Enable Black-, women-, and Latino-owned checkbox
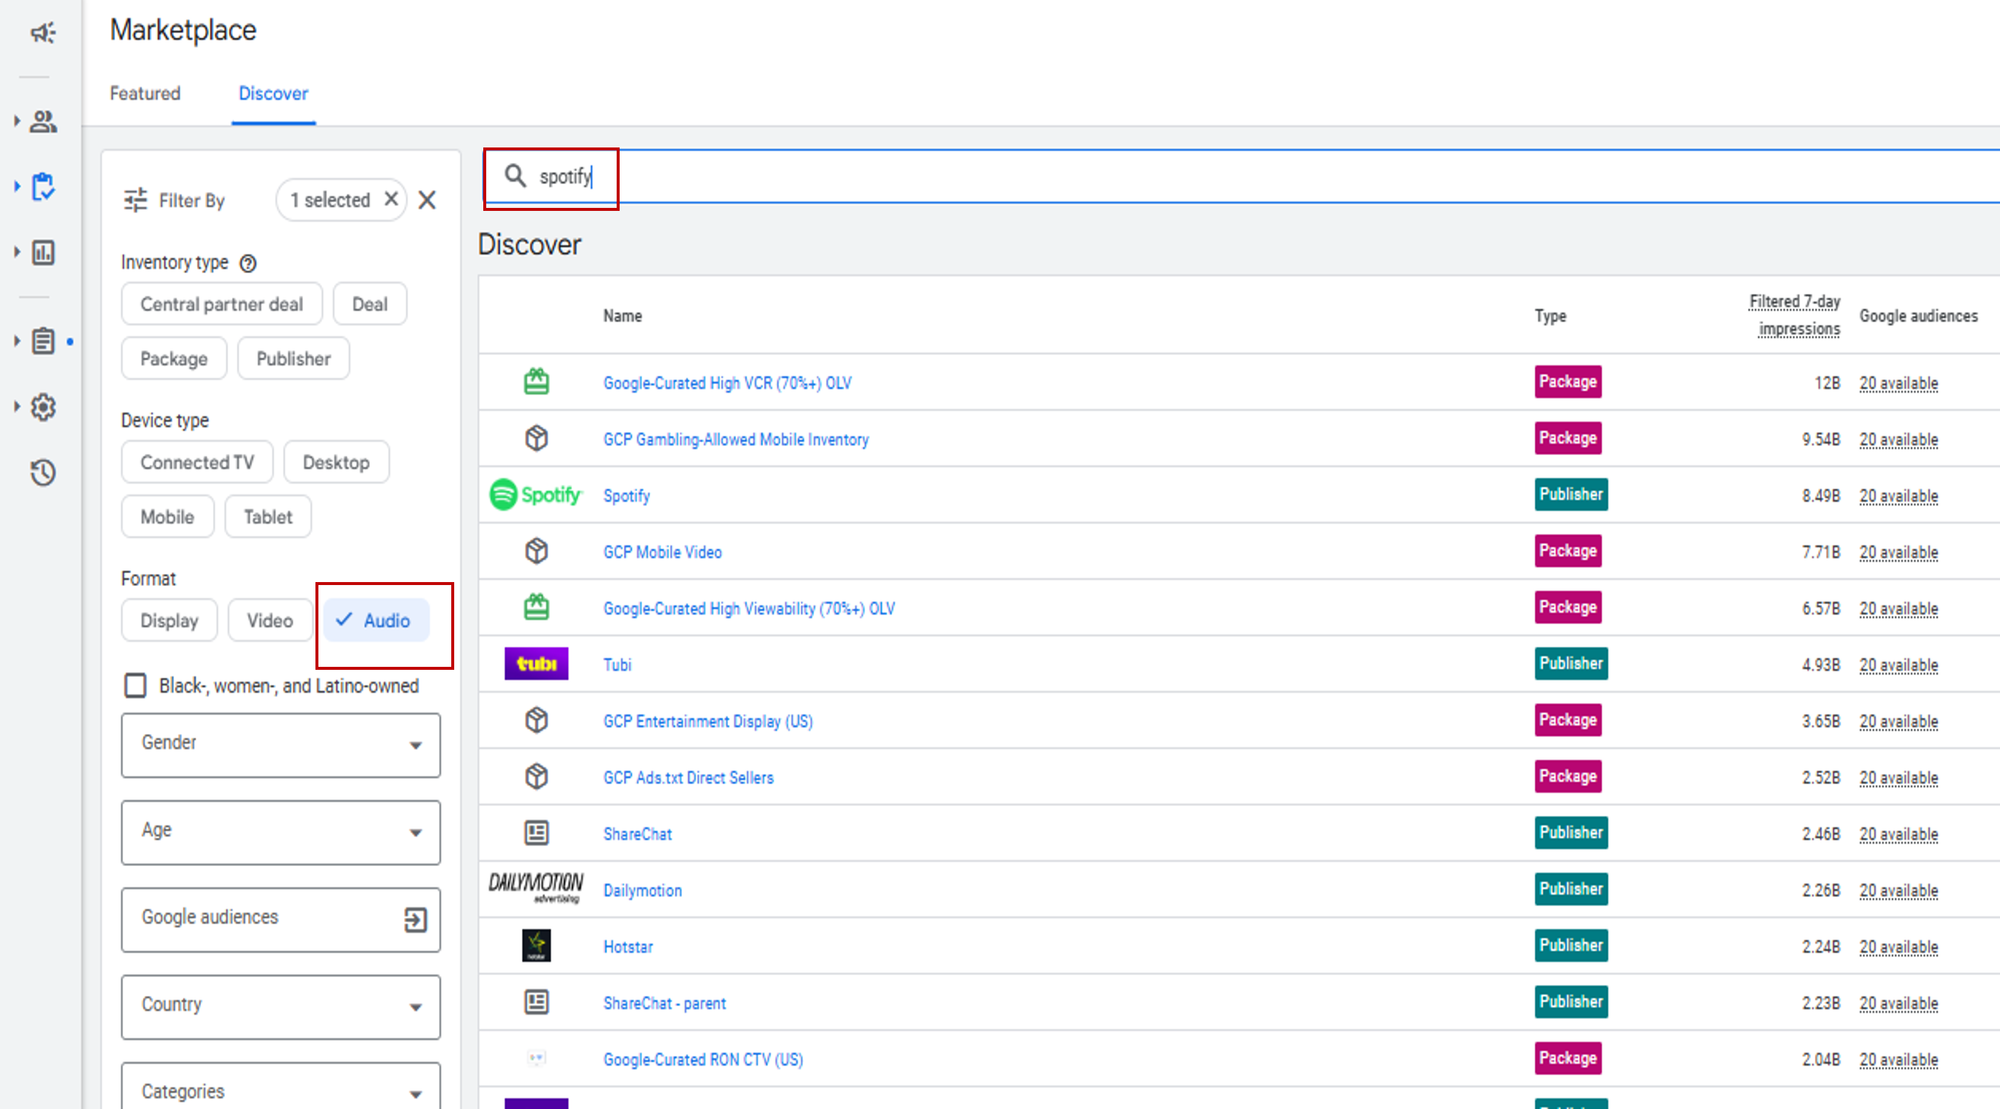This screenshot has height=1109, width=2000. coord(135,686)
